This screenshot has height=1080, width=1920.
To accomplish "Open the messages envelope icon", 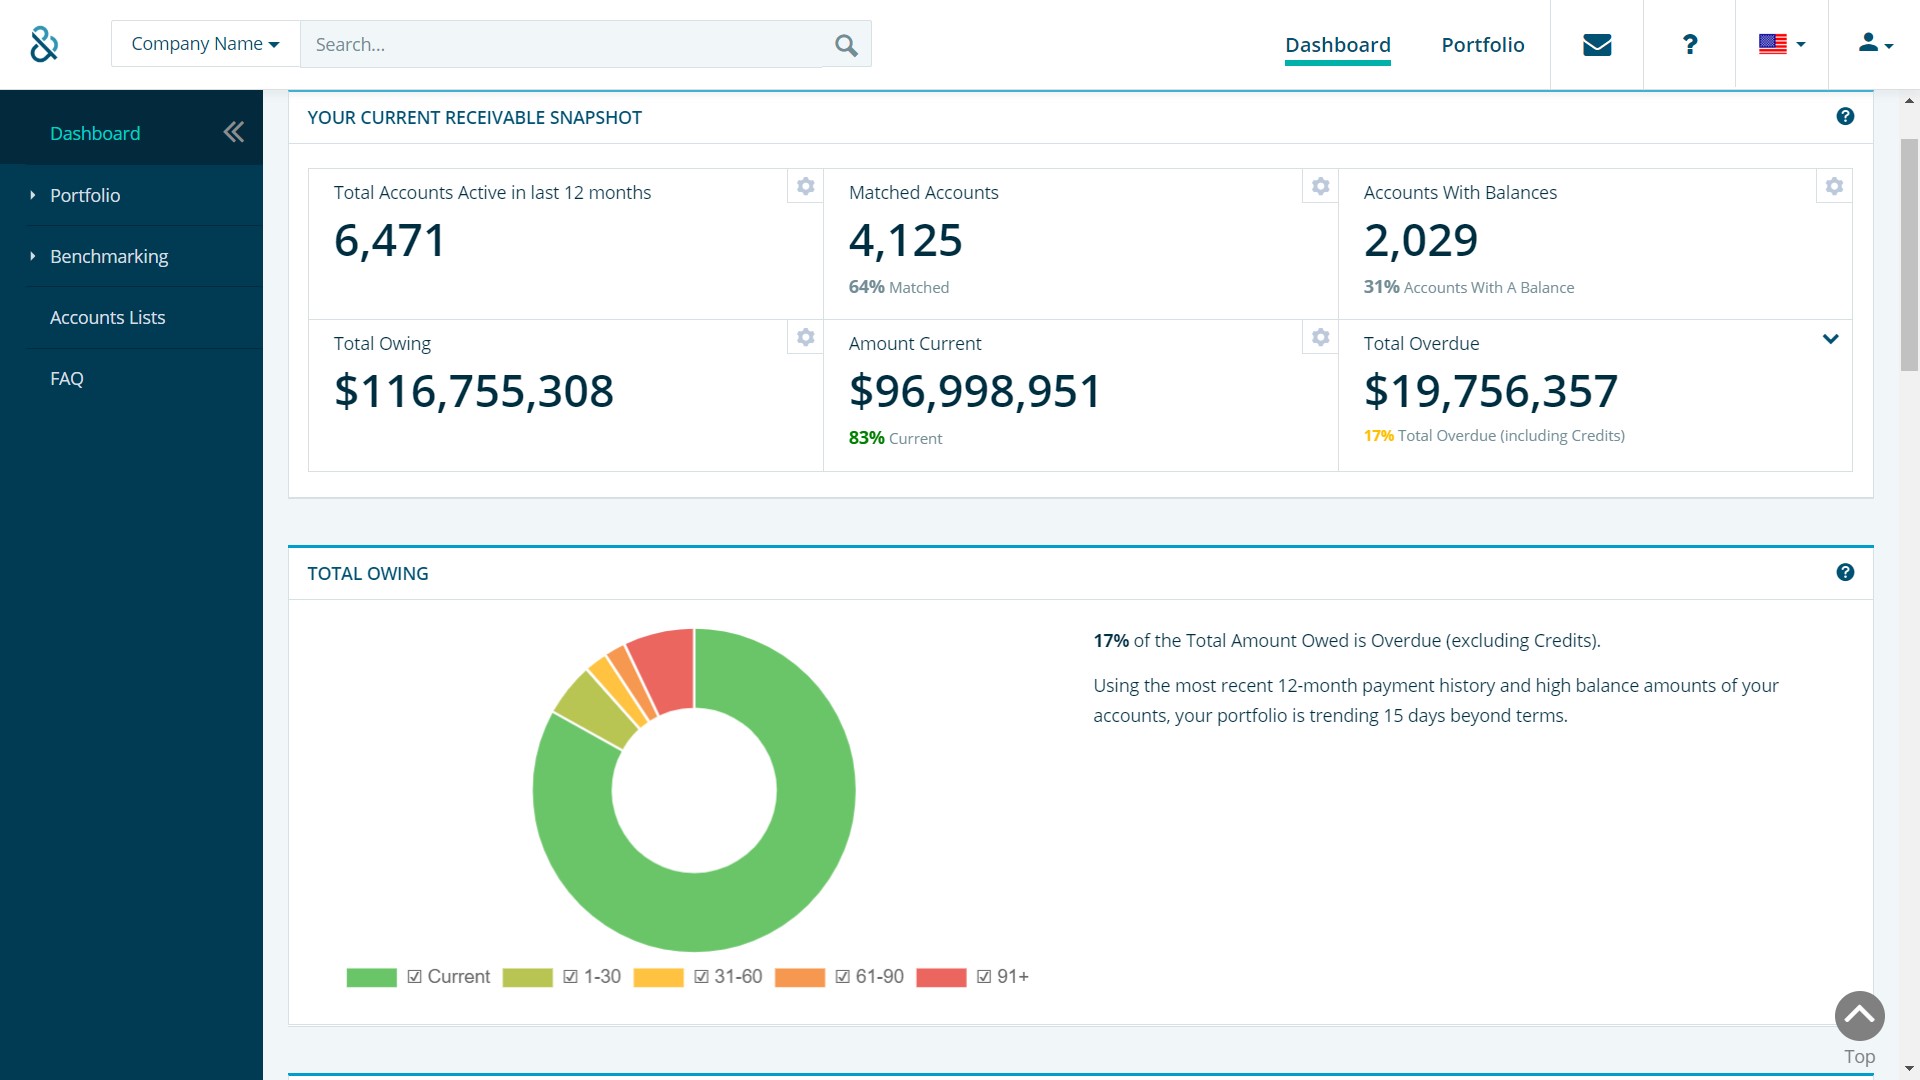I will (x=1597, y=45).
